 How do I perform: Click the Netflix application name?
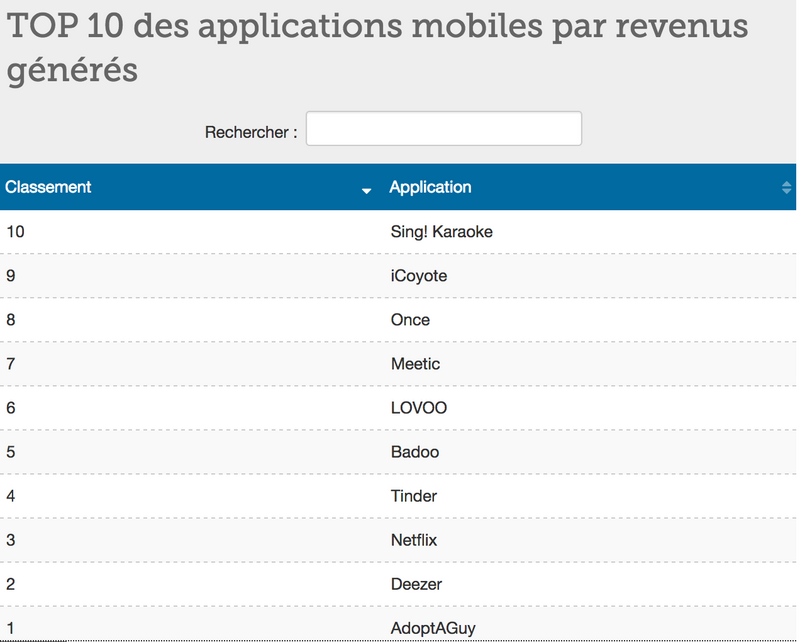(414, 540)
